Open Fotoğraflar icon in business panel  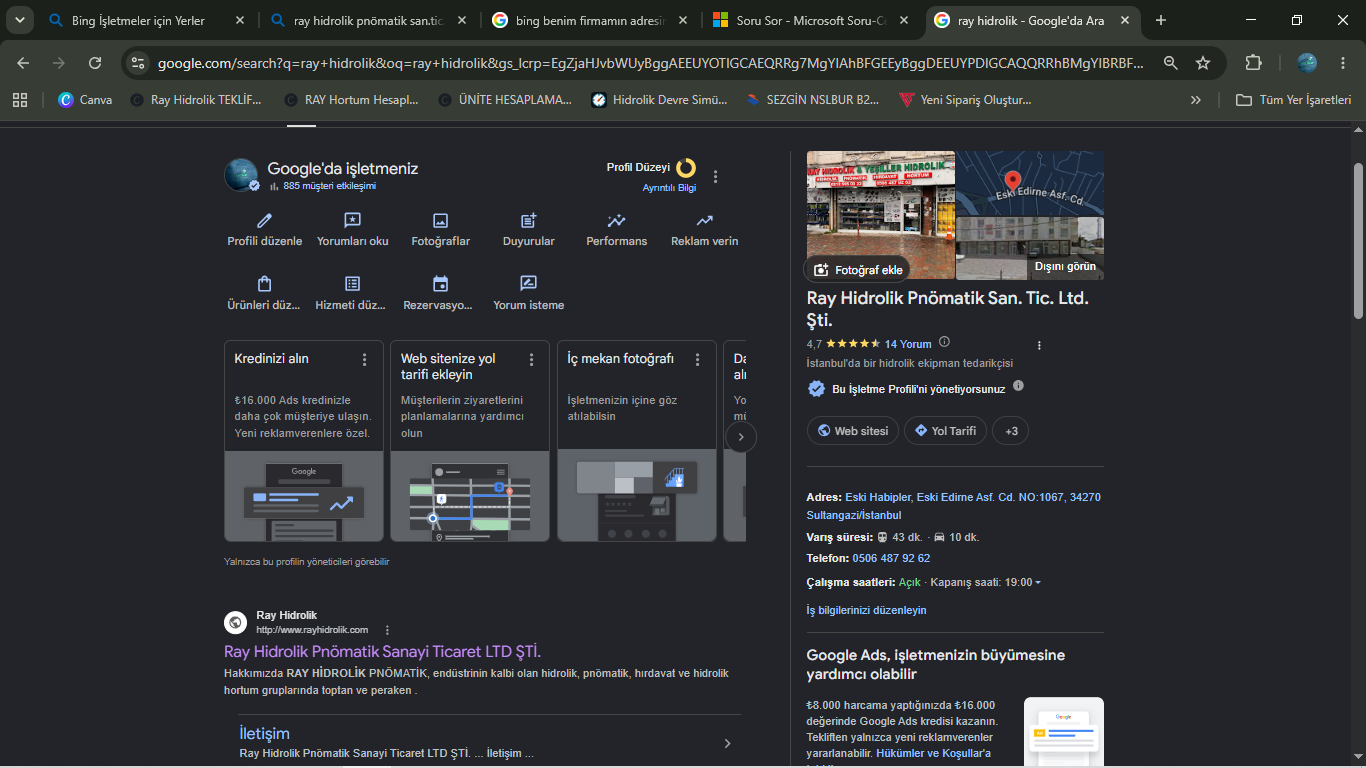coord(440,221)
